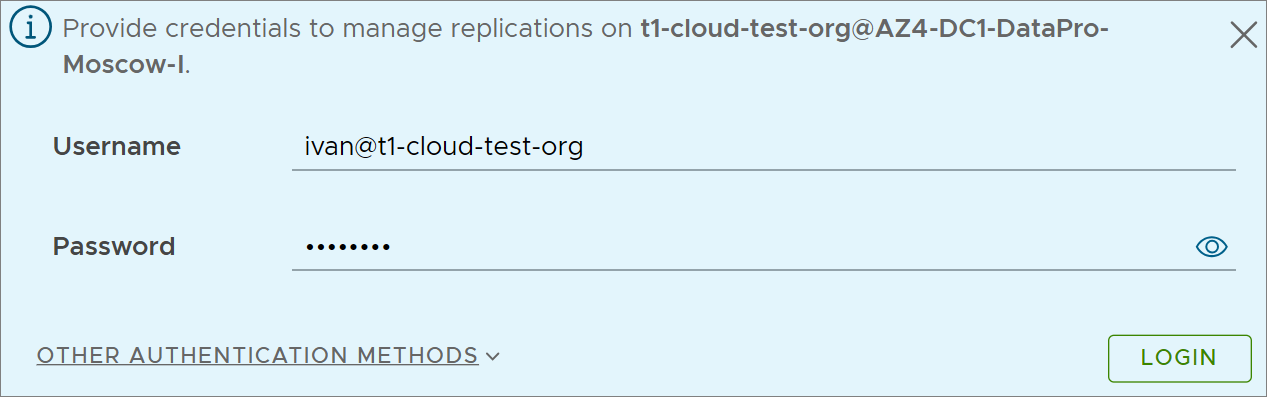
Task: Click the Username label
Action: pyautogui.click(x=116, y=146)
